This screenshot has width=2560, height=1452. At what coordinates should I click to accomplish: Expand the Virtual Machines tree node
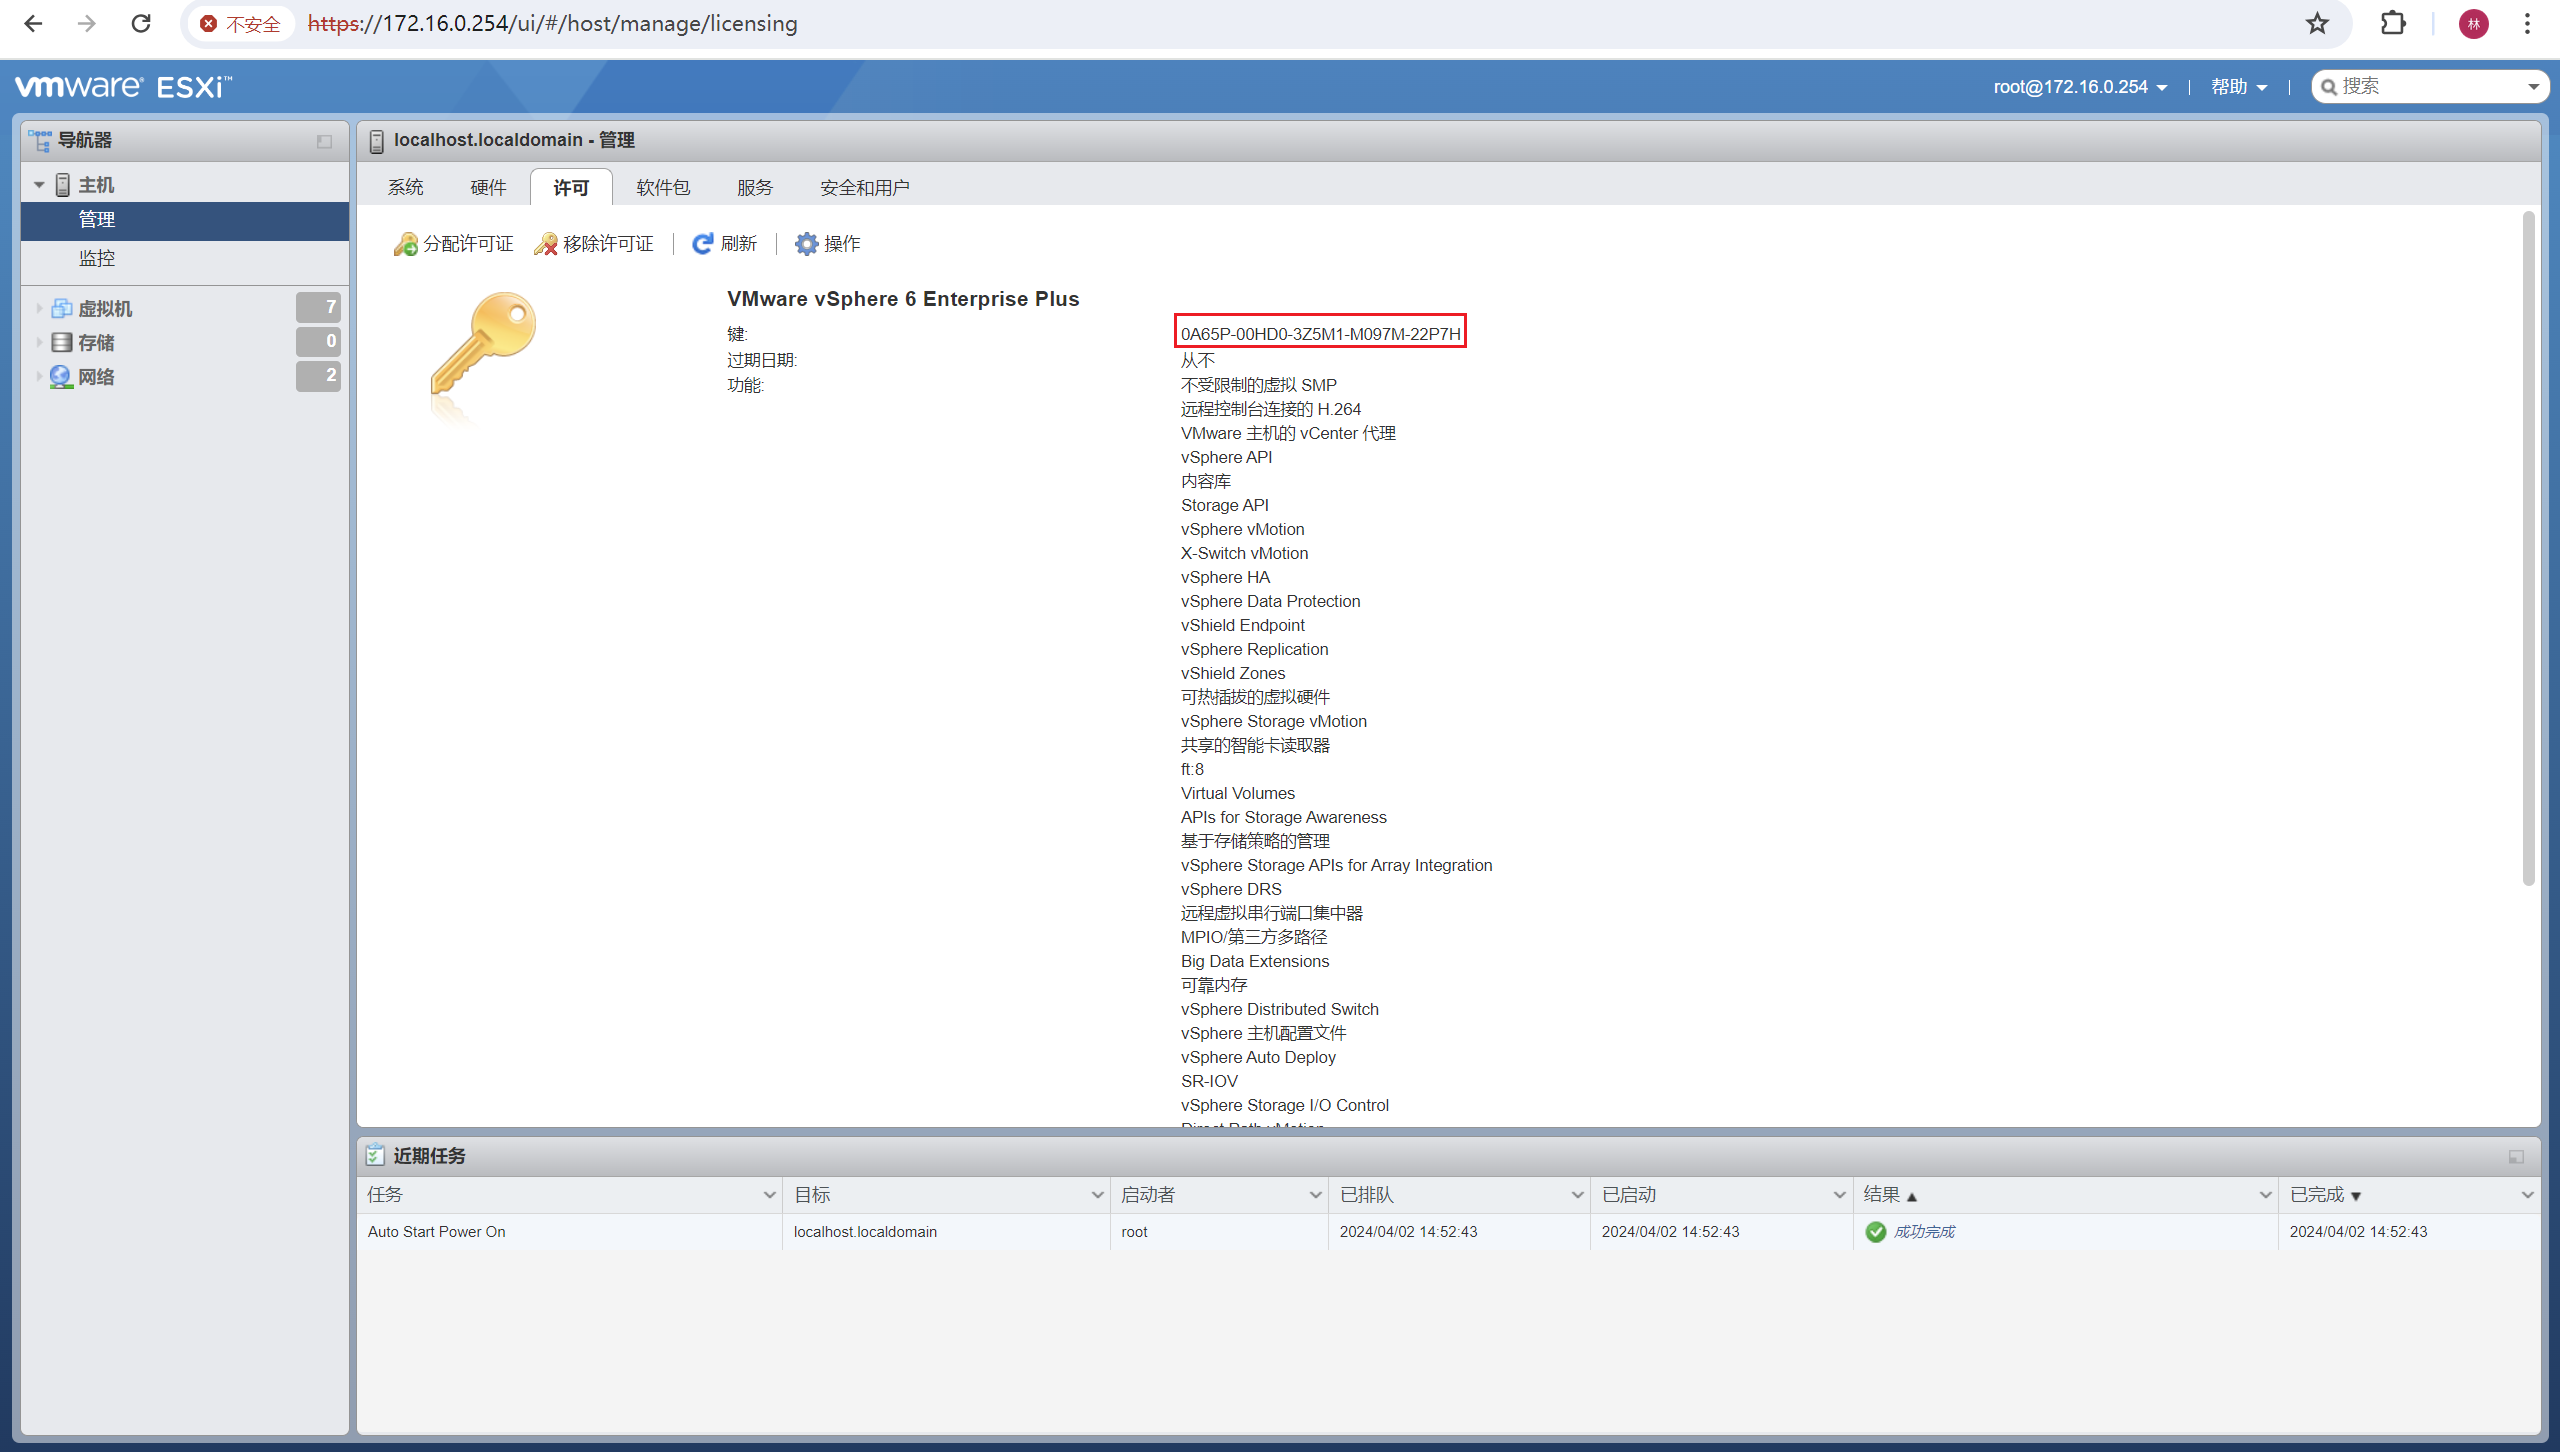click(39, 308)
